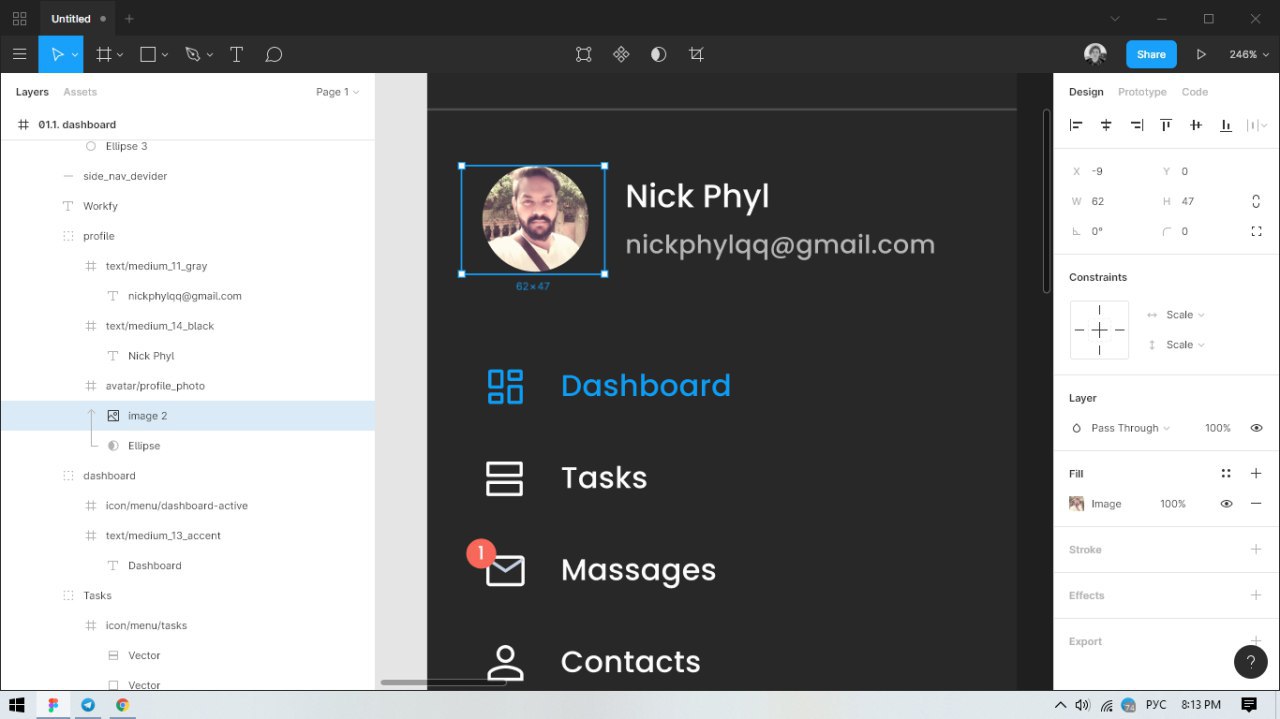Image resolution: width=1280 pixels, height=719 pixels.
Task: Expand the Frame tool dropdown arrow
Action: (x=120, y=55)
